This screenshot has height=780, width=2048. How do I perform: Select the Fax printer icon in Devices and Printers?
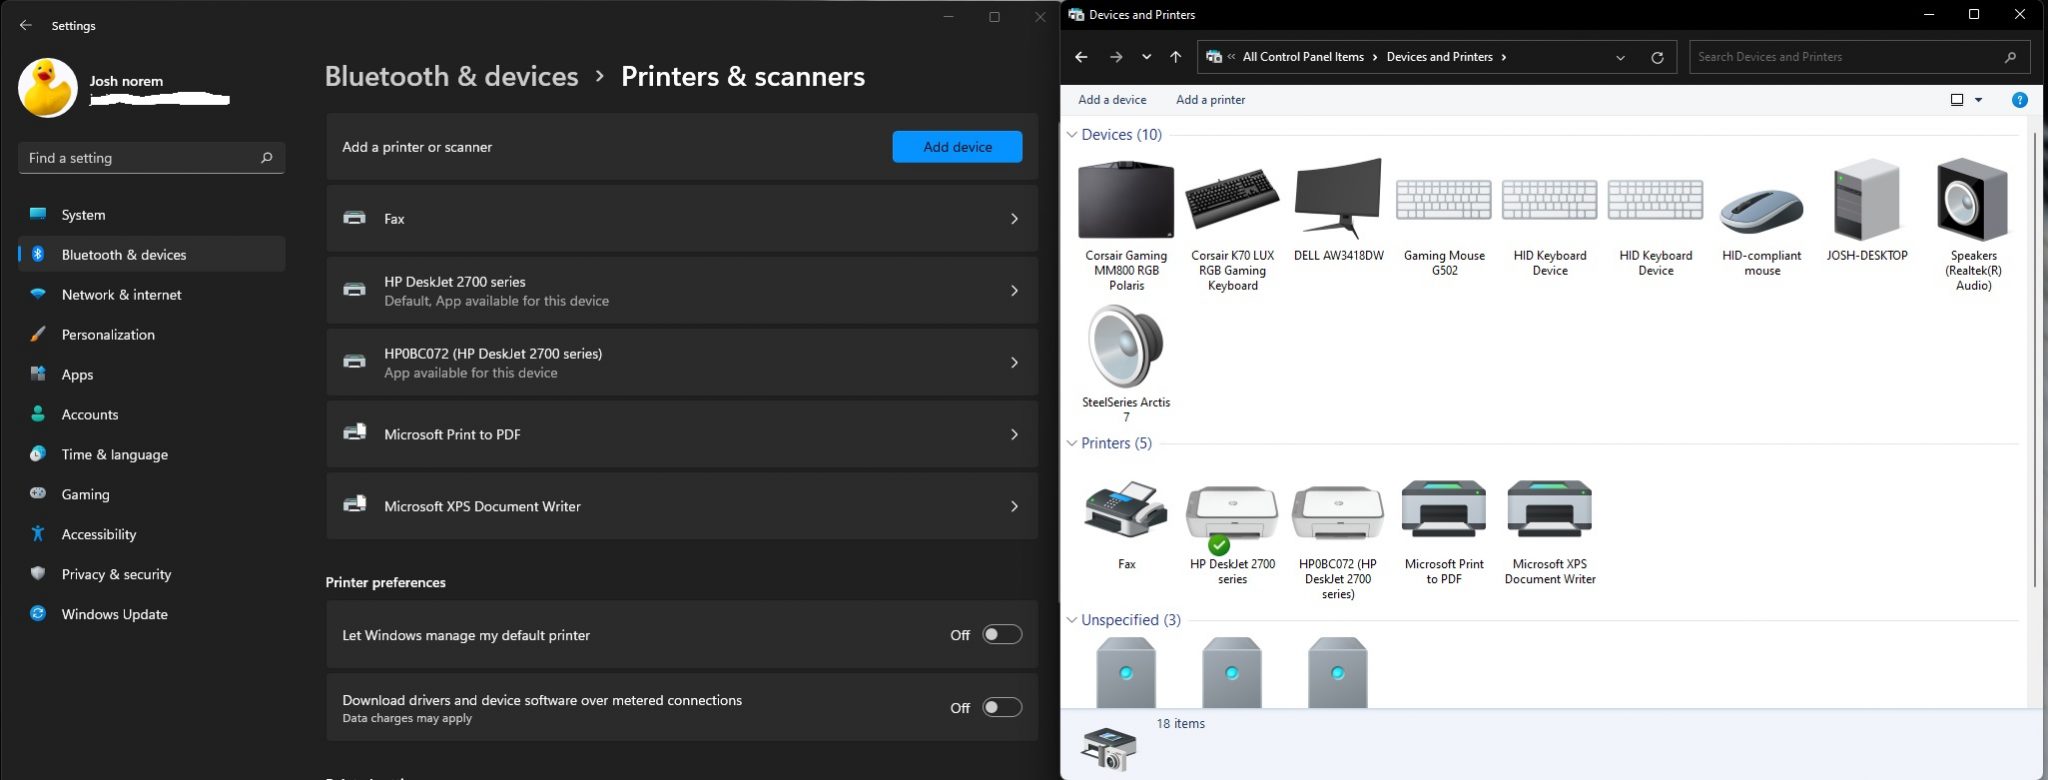(x=1126, y=510)
